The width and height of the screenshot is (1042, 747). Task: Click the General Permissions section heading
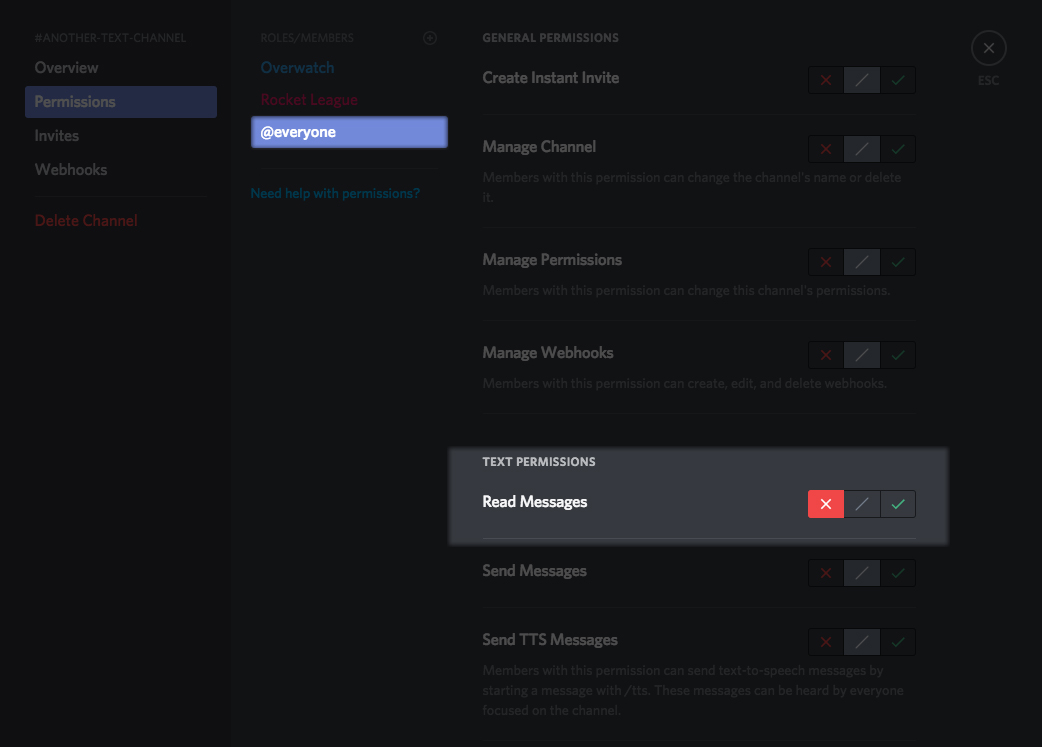click(x=550, y=38)
